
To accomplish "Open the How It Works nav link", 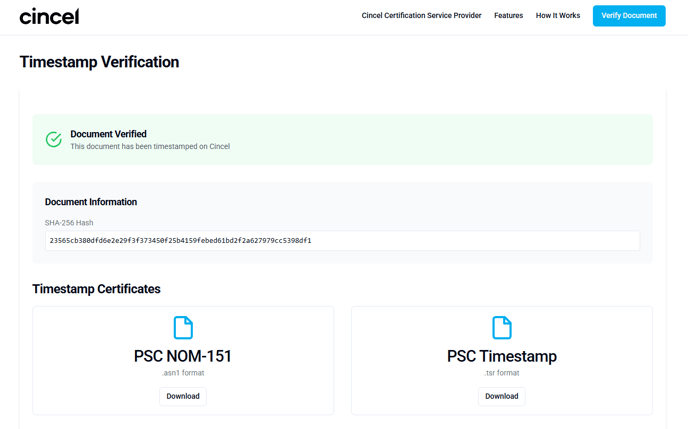I will tap(557, 16).
